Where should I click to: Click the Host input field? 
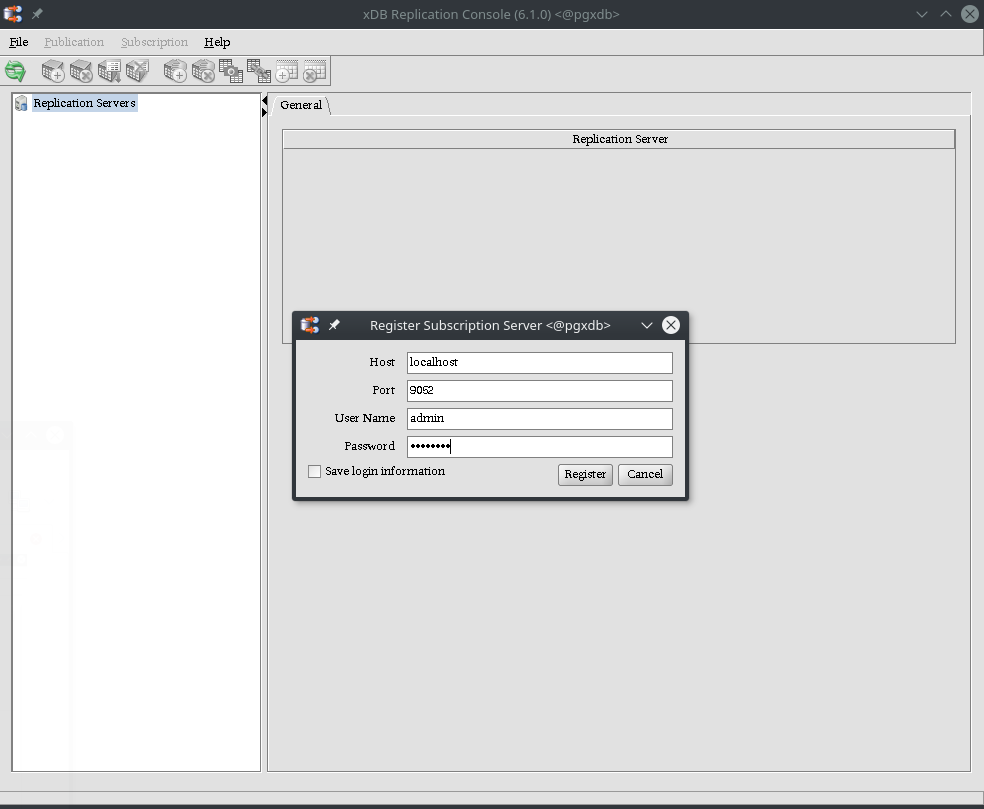click(x=540, y=363)
